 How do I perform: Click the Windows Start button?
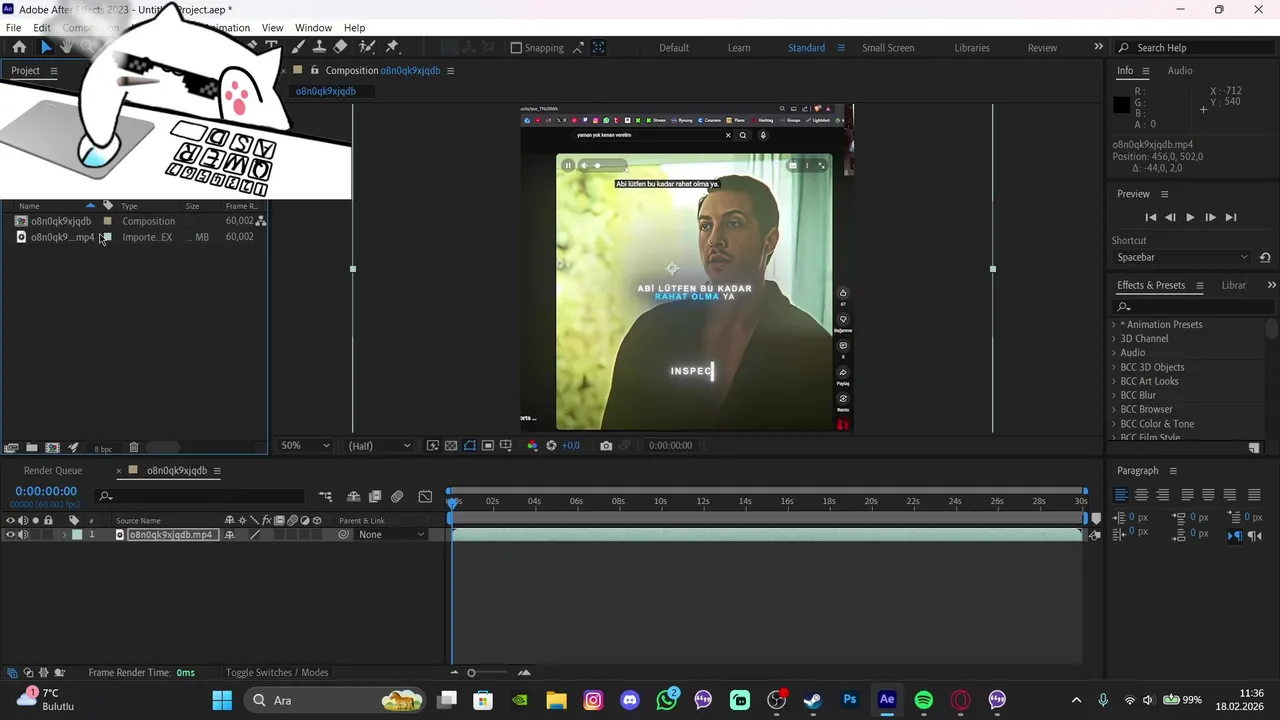click(222, 700)
